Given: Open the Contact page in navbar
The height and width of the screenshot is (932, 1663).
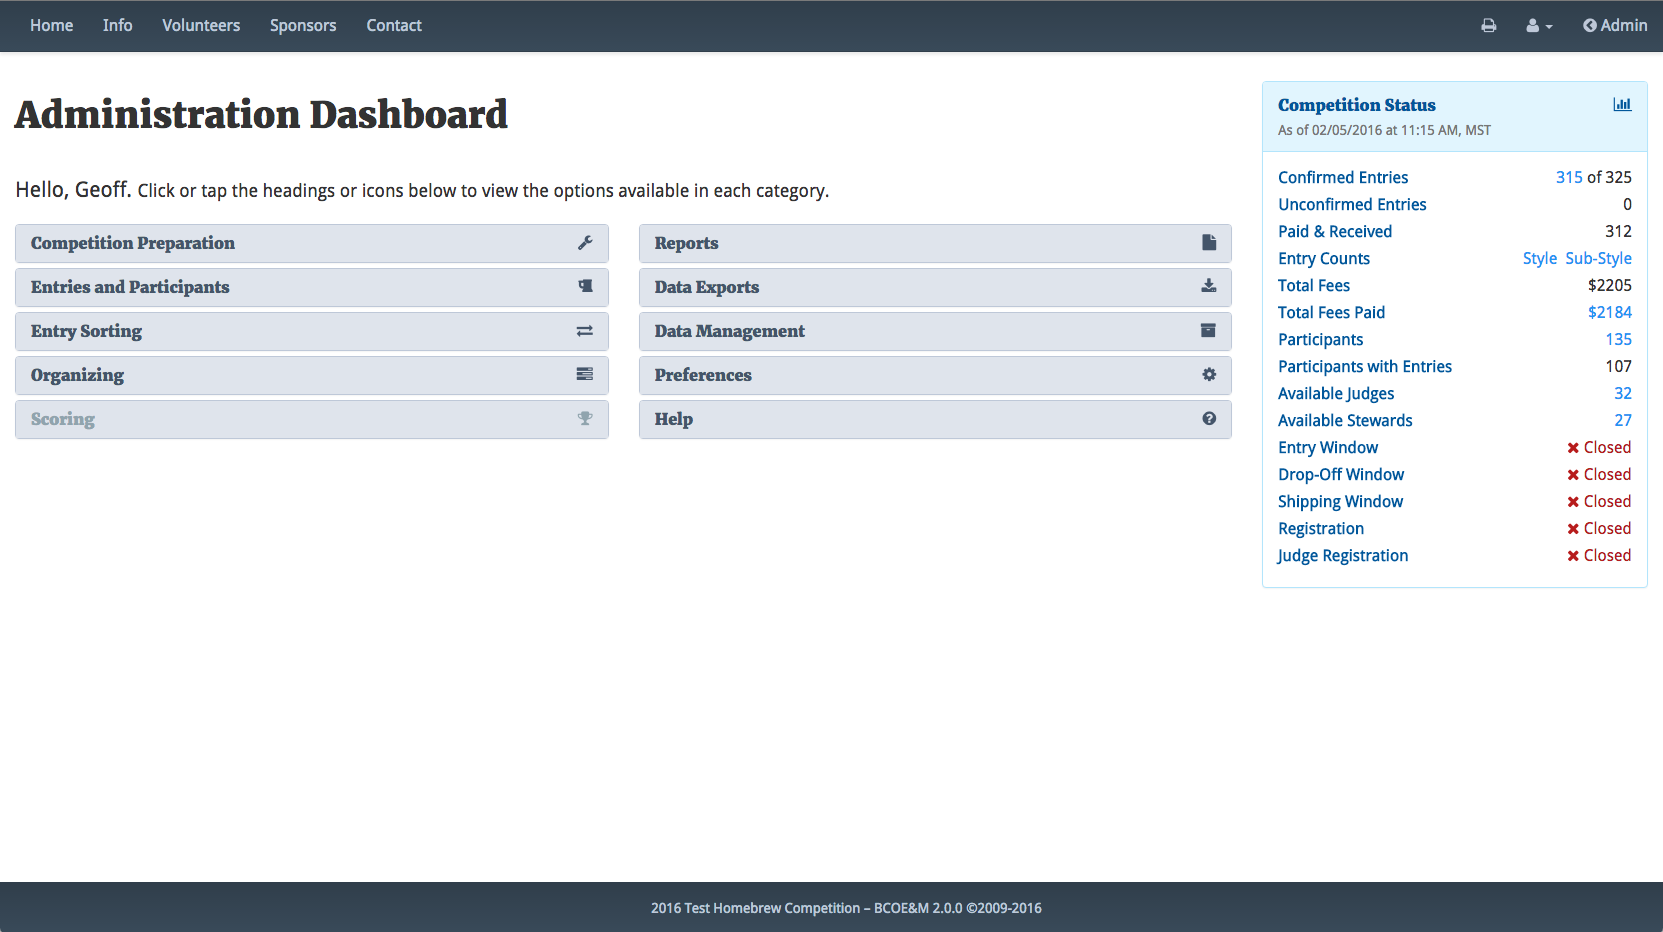Looking at the screenshot, I should coord(394,26).
